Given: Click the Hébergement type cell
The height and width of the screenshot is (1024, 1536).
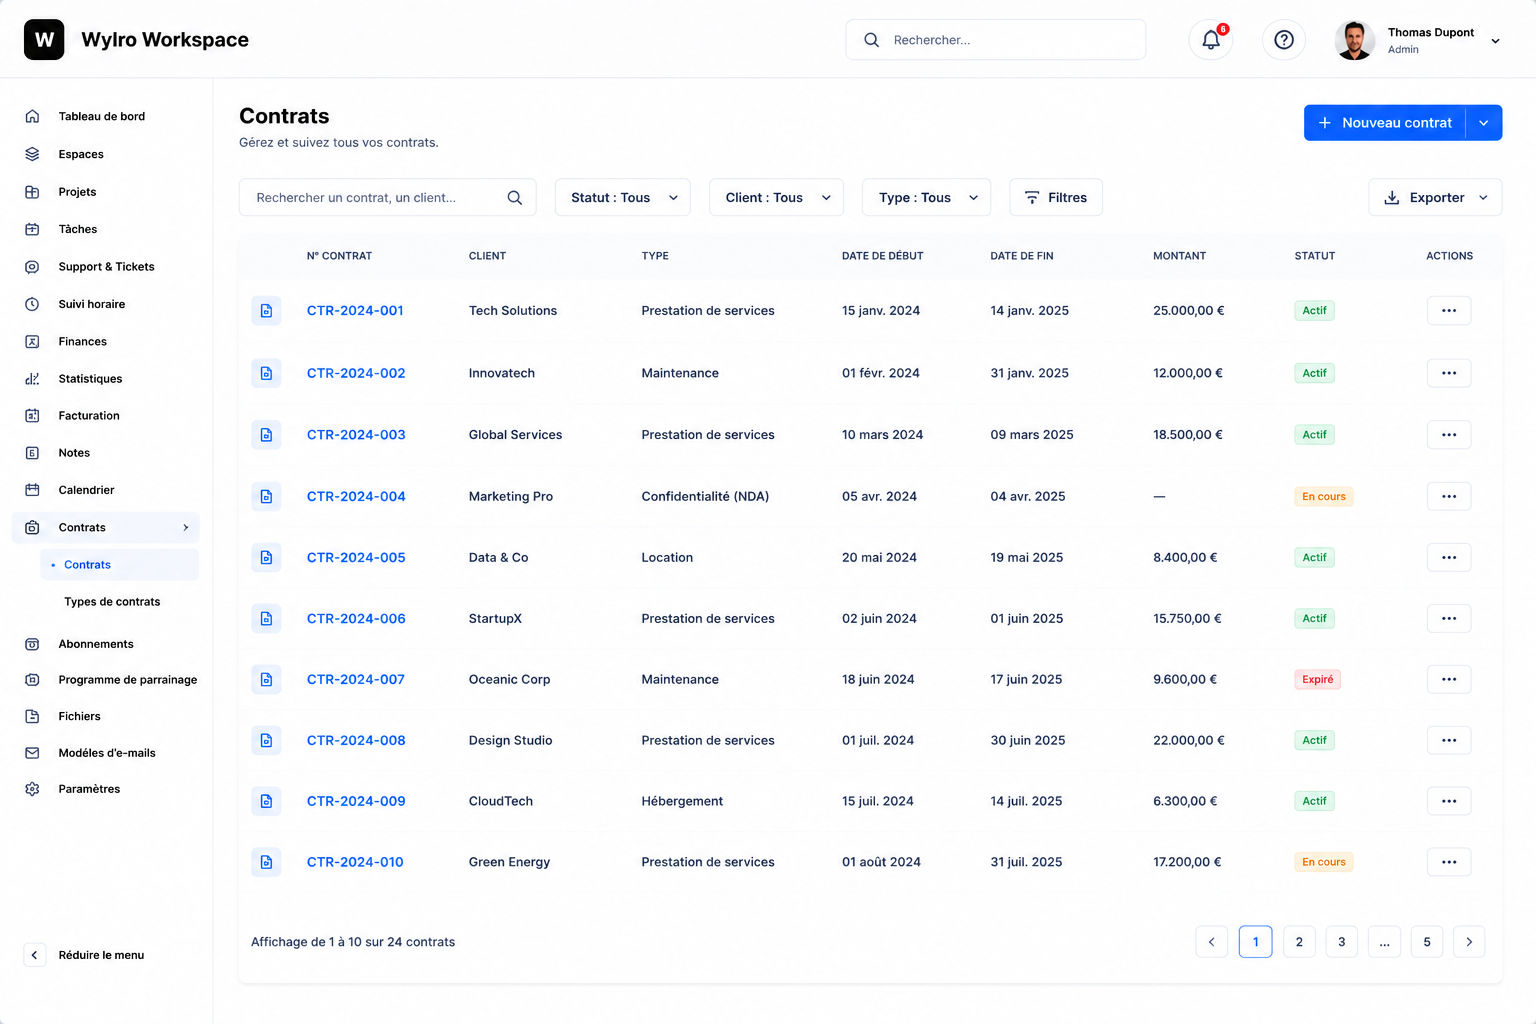Looking at the screenshot, I should pyautogui.click(x=682, y=801).
